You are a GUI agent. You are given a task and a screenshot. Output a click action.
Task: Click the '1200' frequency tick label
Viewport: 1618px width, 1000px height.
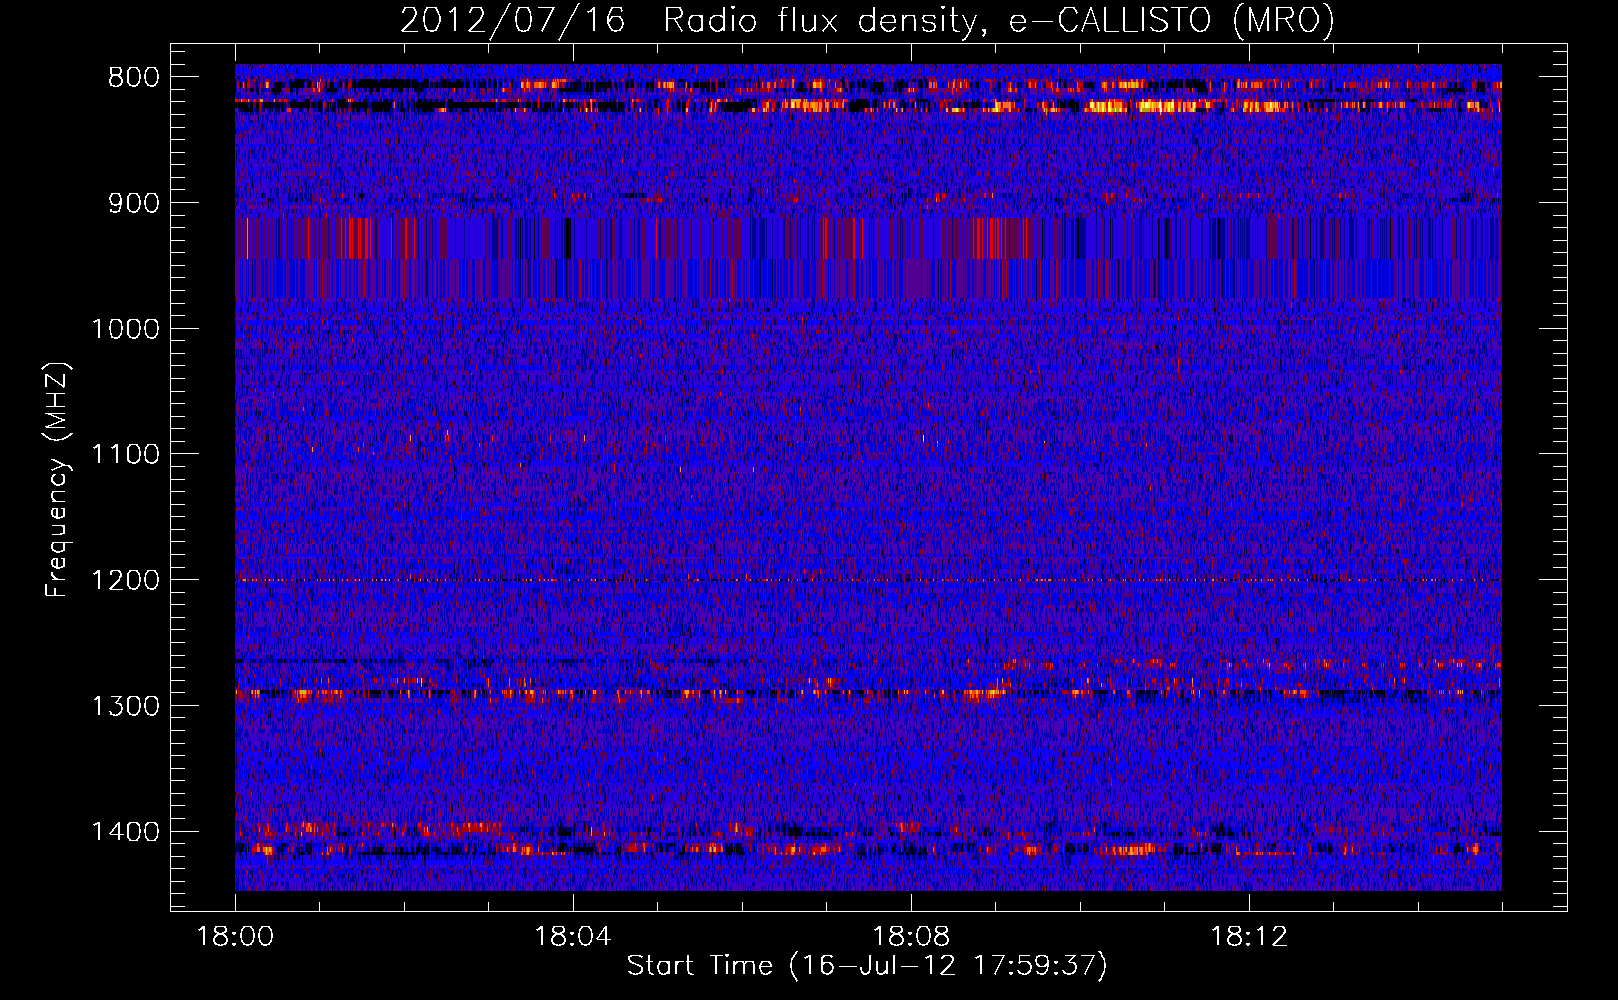tap(125, 581)
